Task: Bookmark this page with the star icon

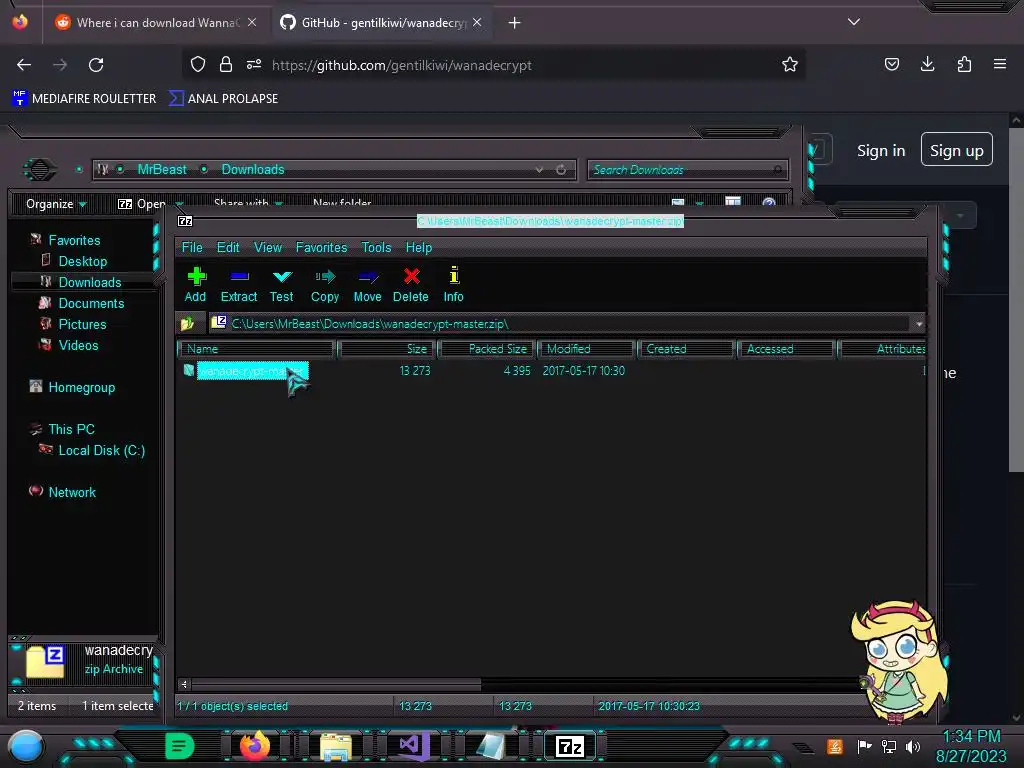Action: (x=790, y=64)
